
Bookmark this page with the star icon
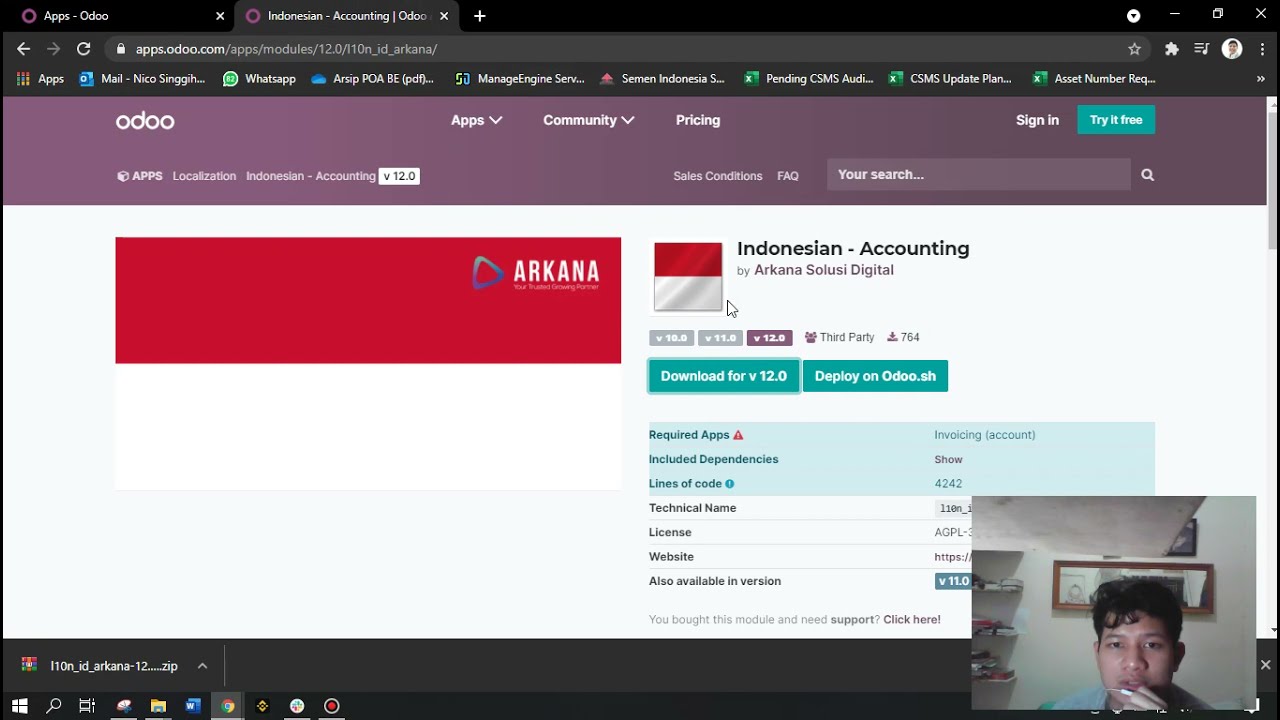point(1134,48)
